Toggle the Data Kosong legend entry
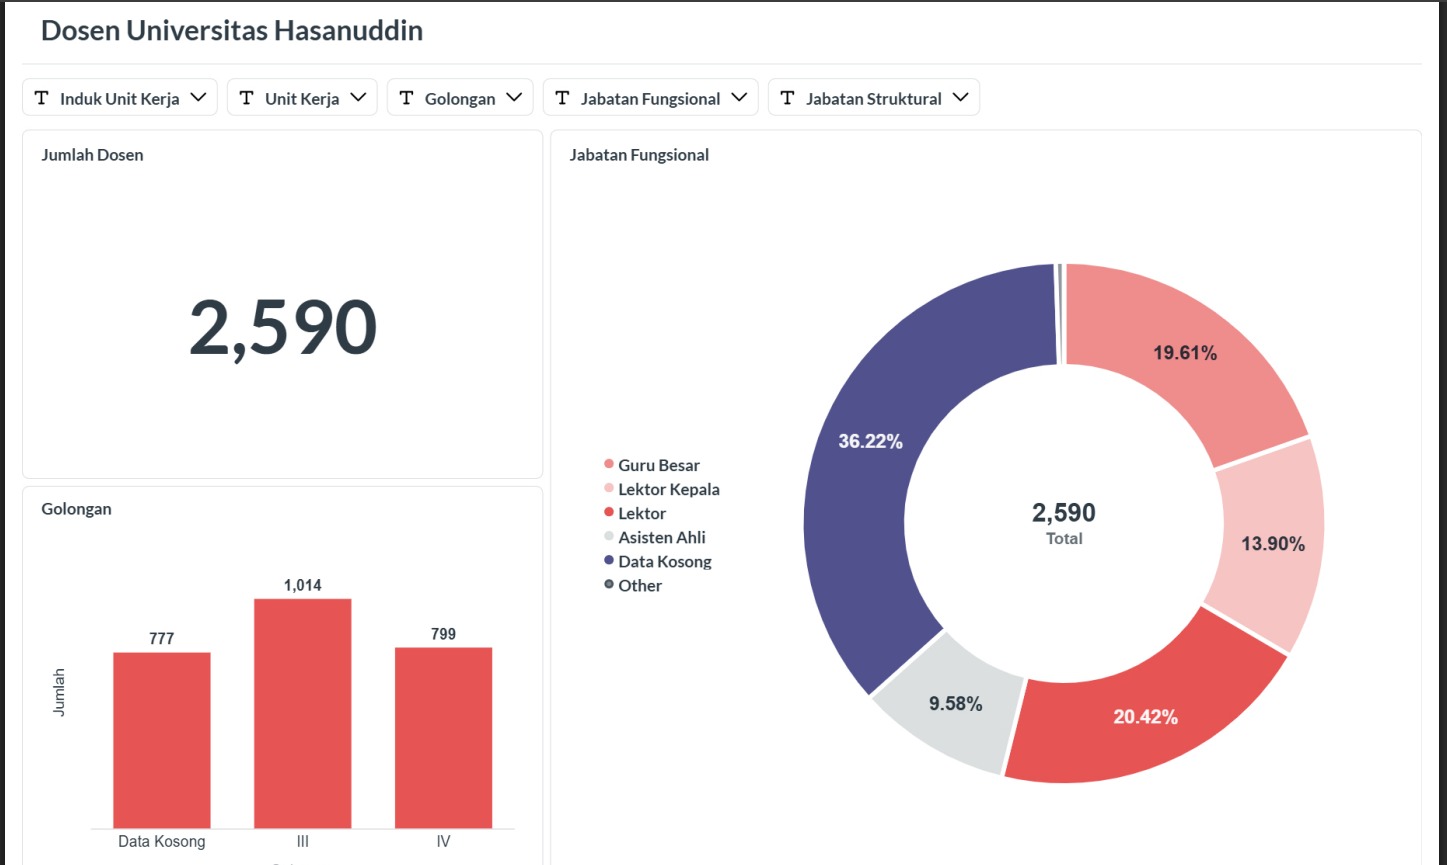Viewport: 1447px width, 865px height. [664, 561]
